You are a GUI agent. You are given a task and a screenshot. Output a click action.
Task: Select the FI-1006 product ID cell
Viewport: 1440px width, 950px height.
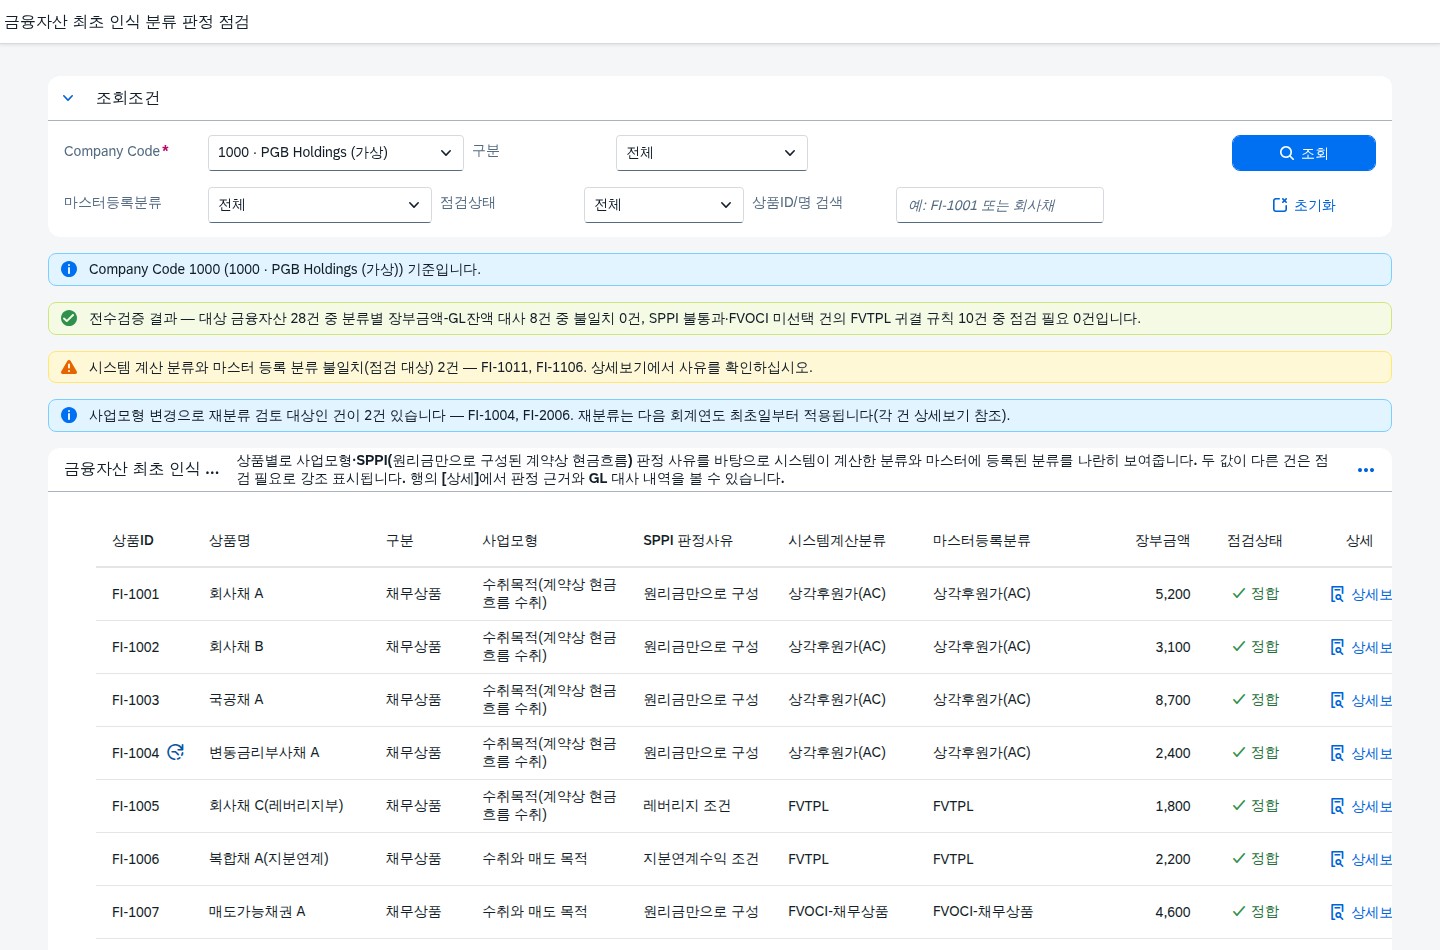tap(136, 859)
